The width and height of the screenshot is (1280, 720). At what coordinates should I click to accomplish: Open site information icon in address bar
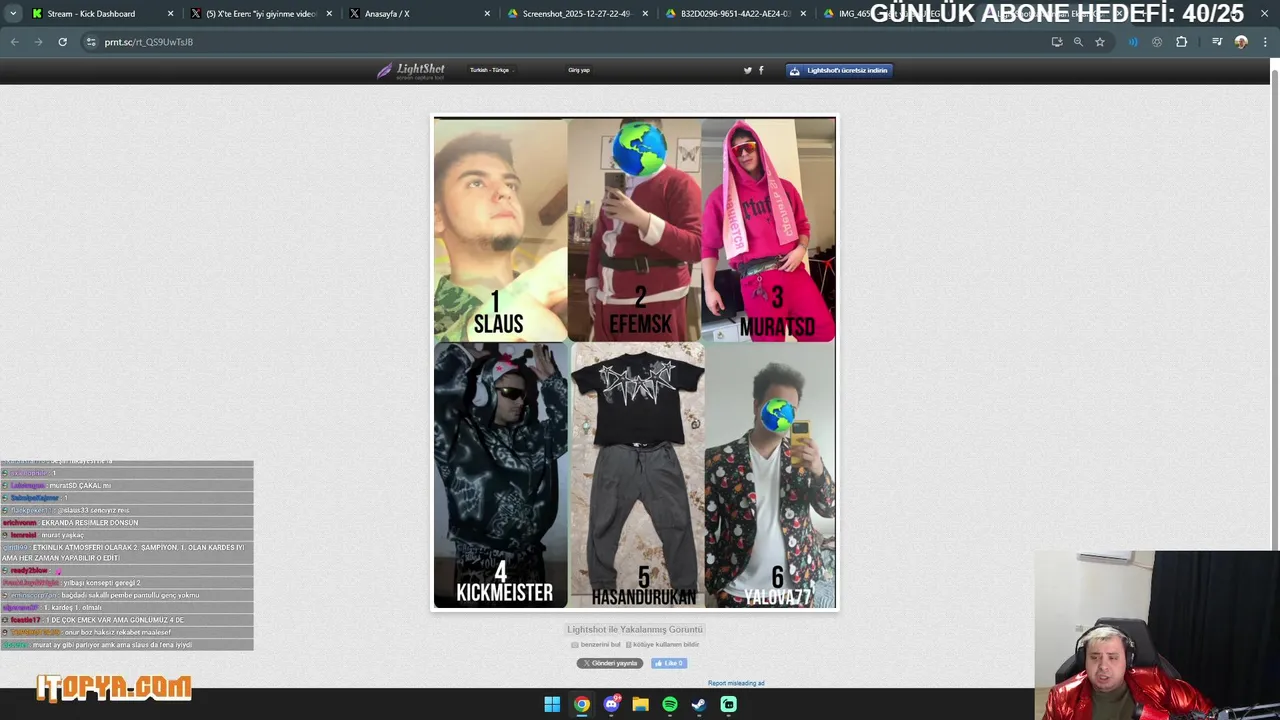pos(91,42)
